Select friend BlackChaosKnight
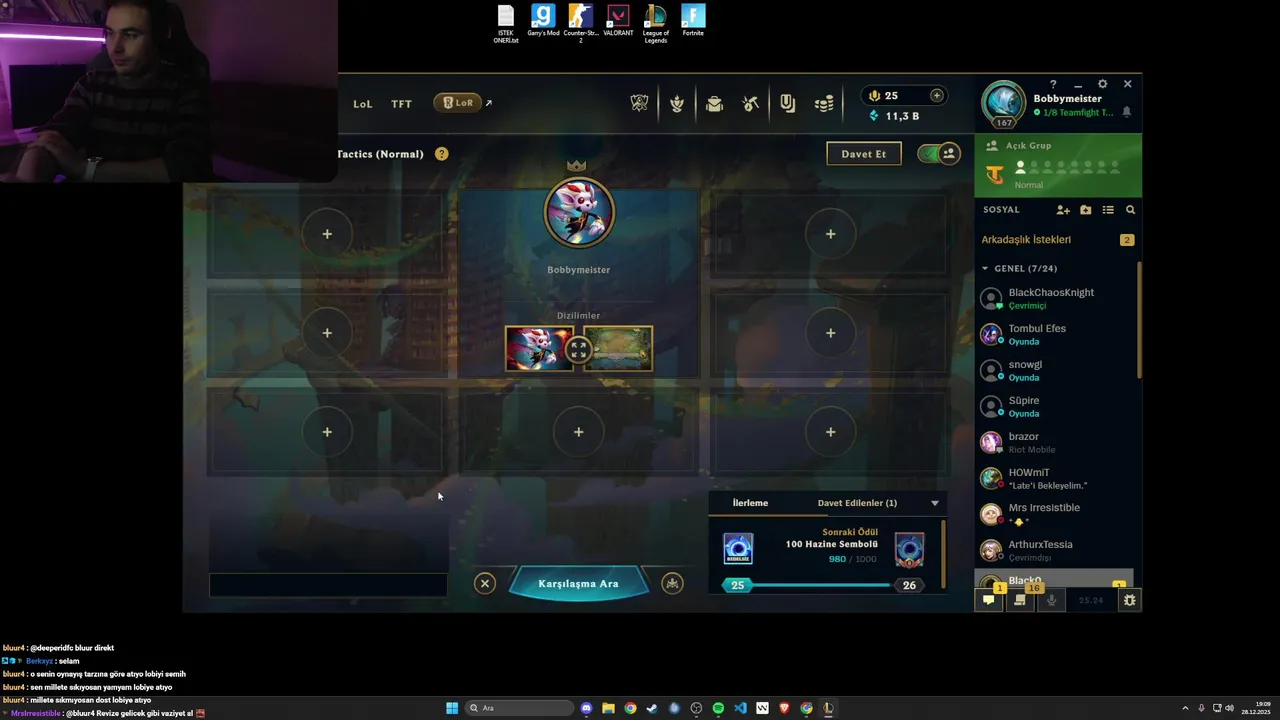The width and height of the screenshot is (1280, 720). tap(1057, 298)
